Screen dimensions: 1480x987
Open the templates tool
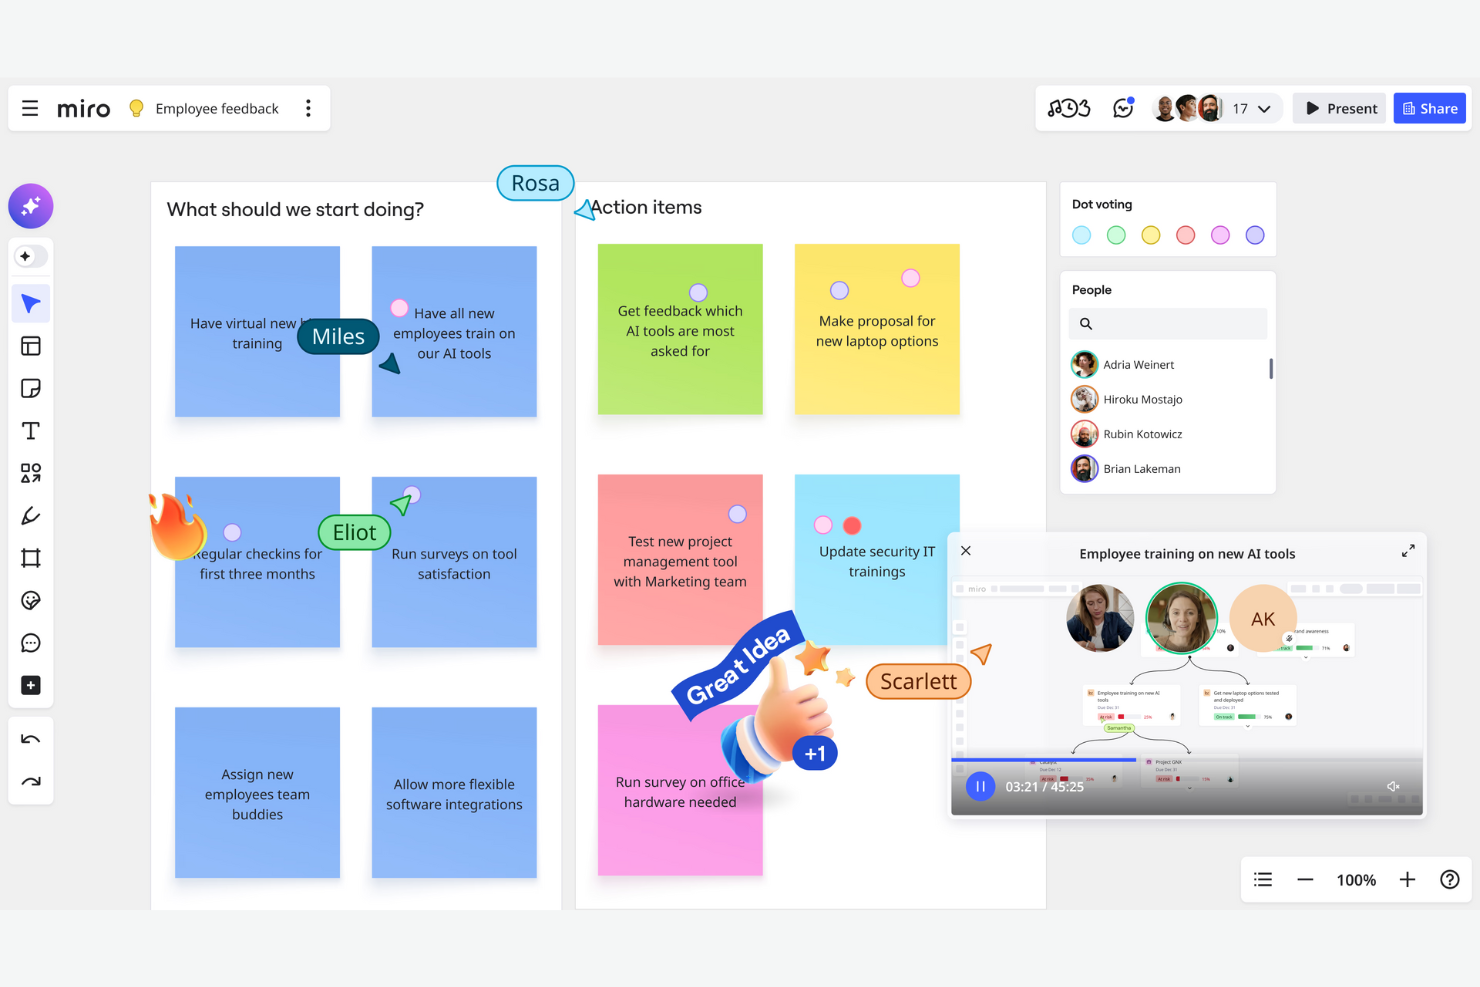tap(31, 346)
